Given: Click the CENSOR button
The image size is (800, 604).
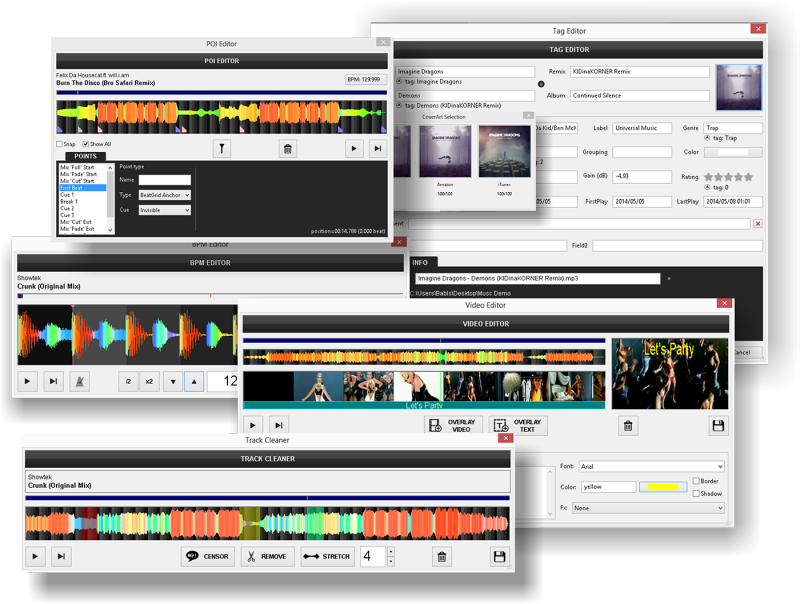Looking at the screenshot, I should 207,556.
